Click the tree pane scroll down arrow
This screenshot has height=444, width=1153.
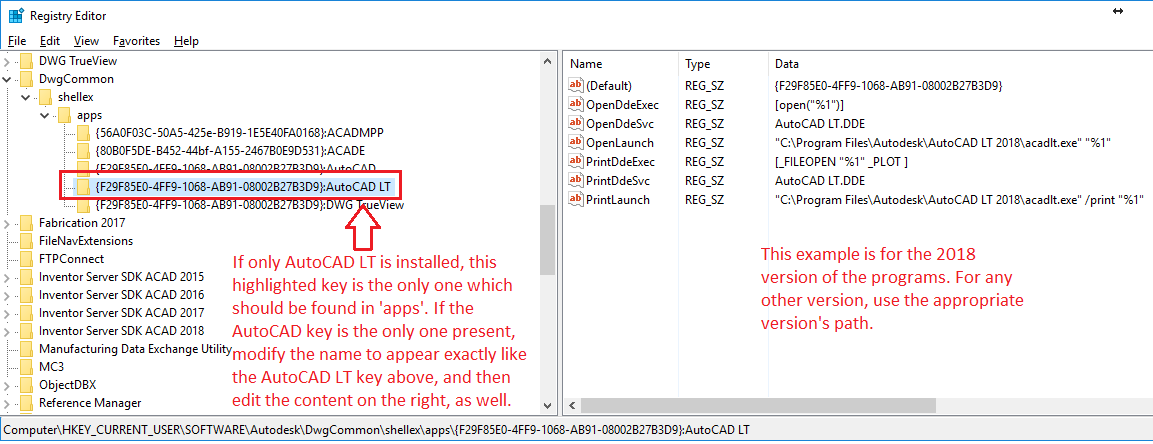(x=547, y=405)
